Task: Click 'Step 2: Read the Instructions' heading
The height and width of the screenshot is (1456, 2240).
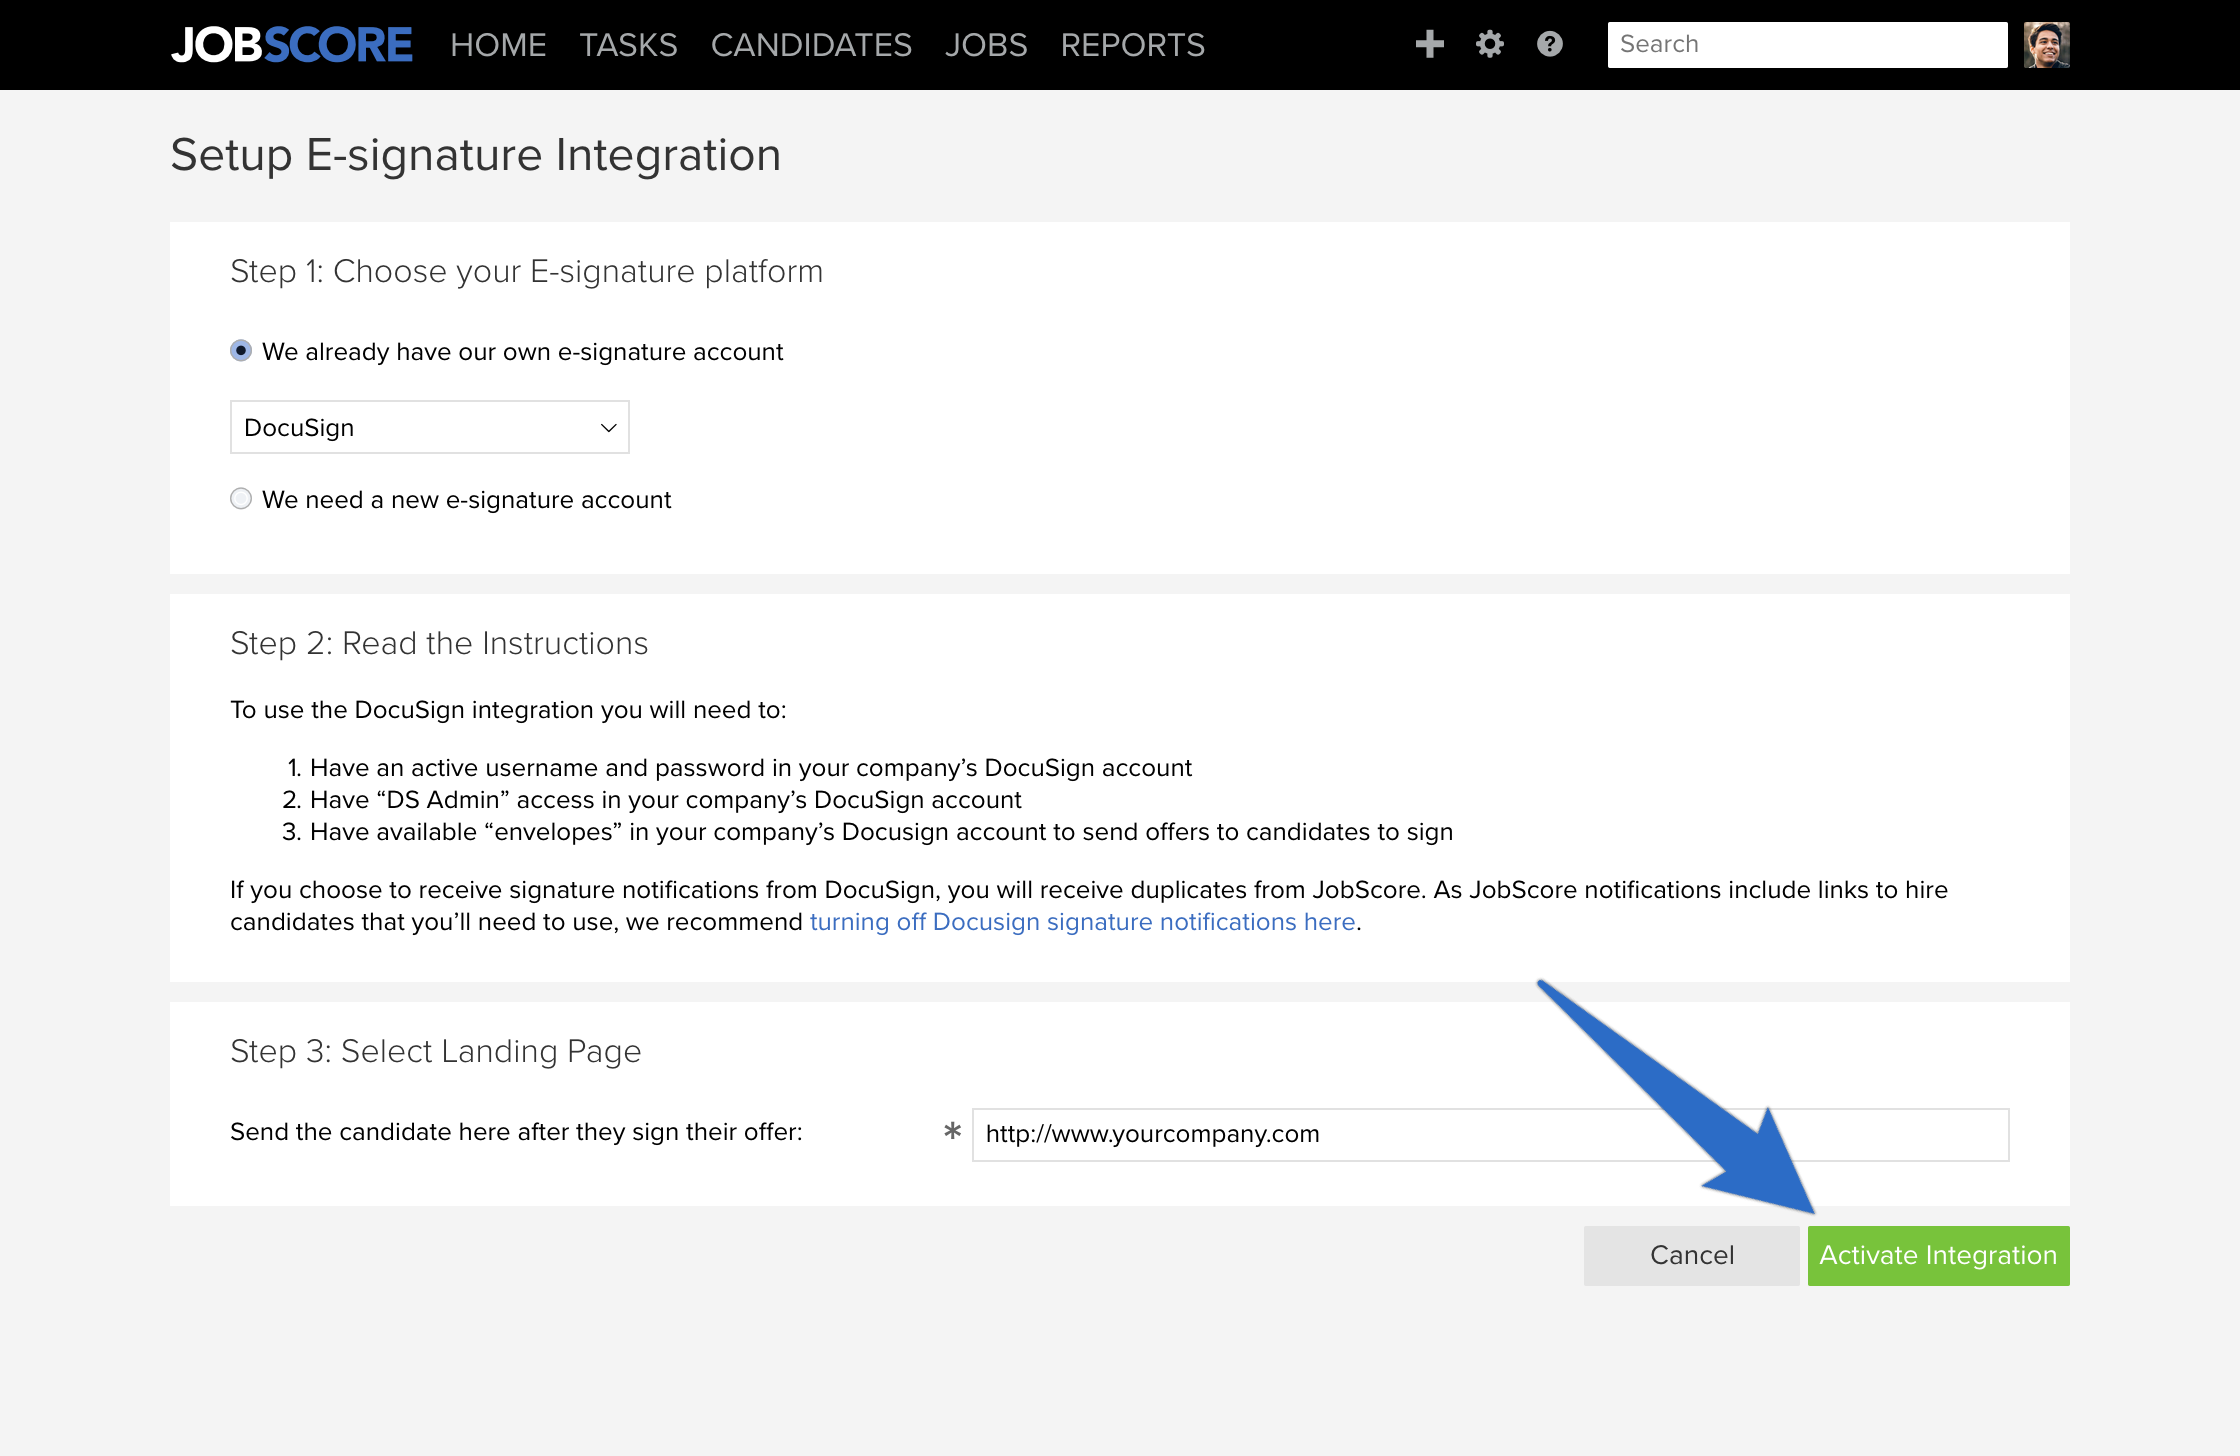Action: tap(439, 643)
